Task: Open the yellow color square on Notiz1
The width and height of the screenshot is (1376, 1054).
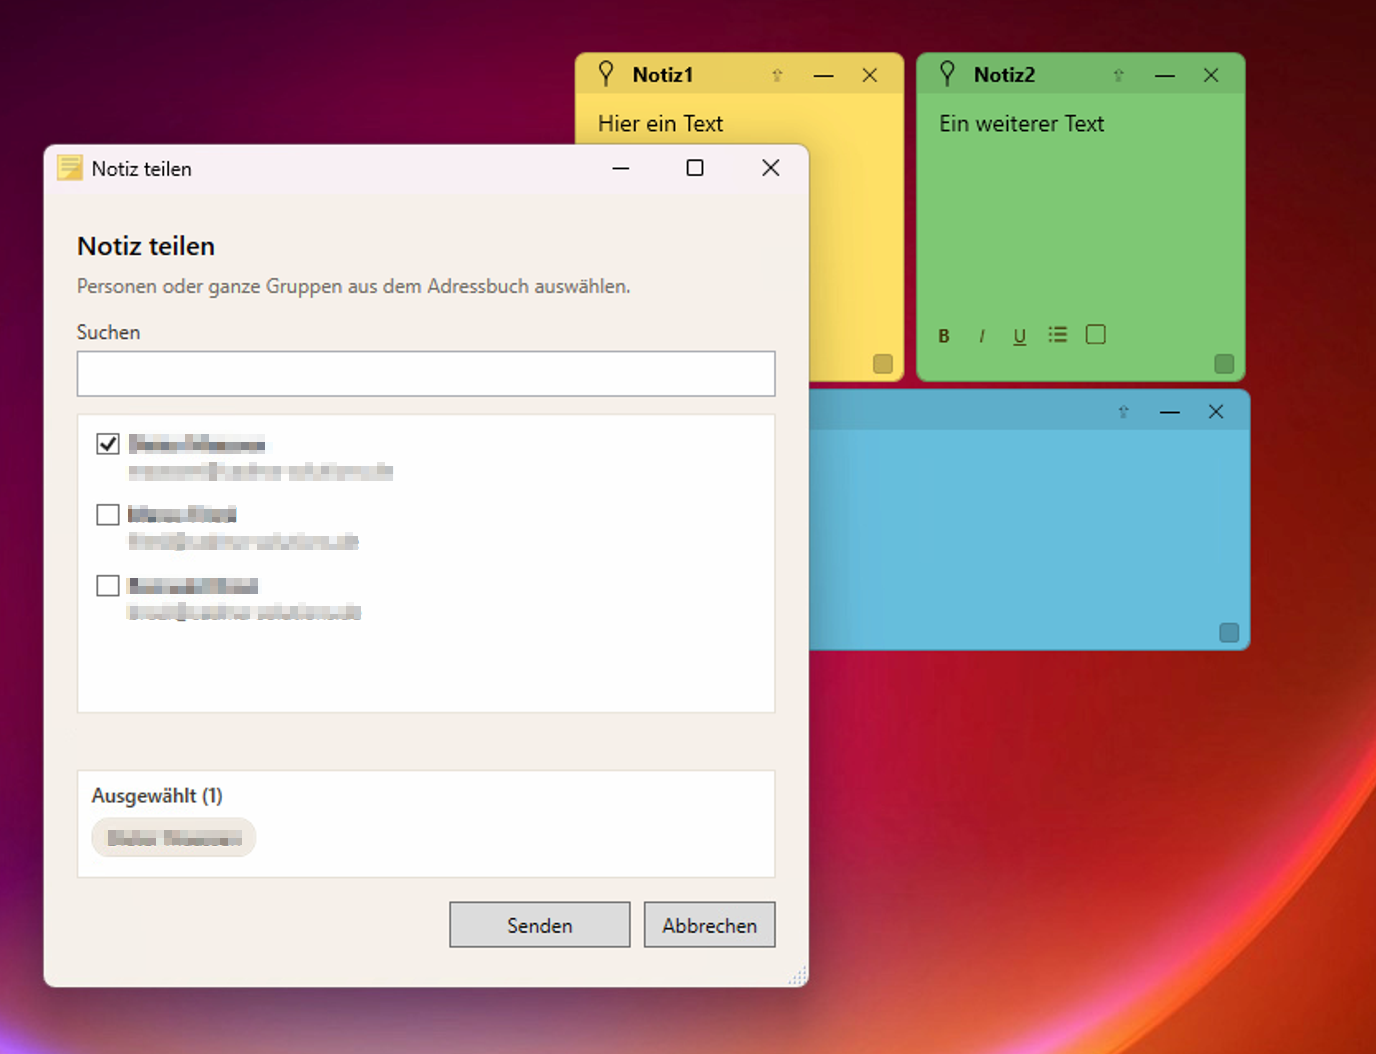Action: (x=883, y=364)
